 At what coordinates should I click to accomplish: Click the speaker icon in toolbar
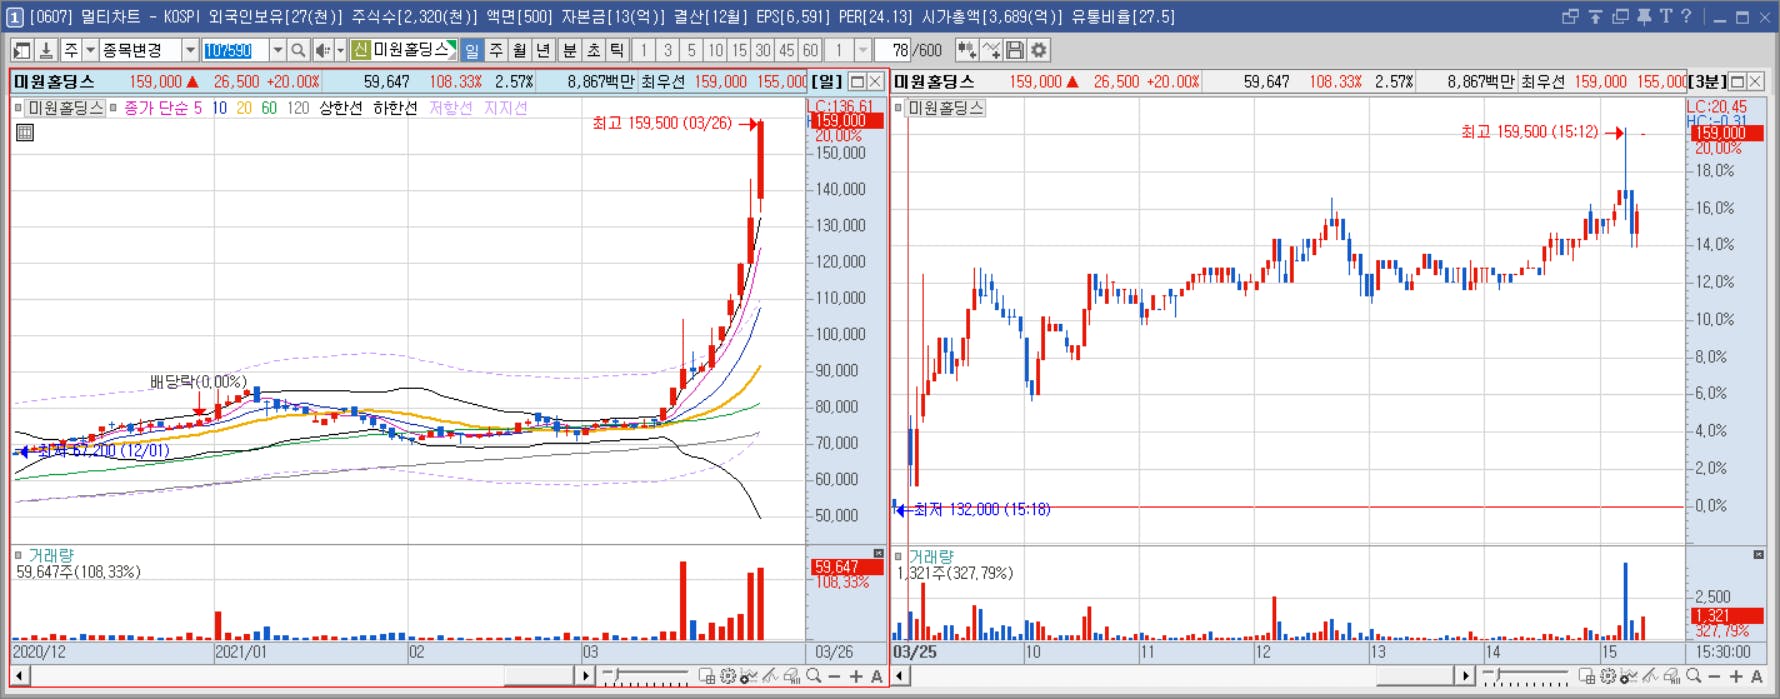click(x=322, y=50)
